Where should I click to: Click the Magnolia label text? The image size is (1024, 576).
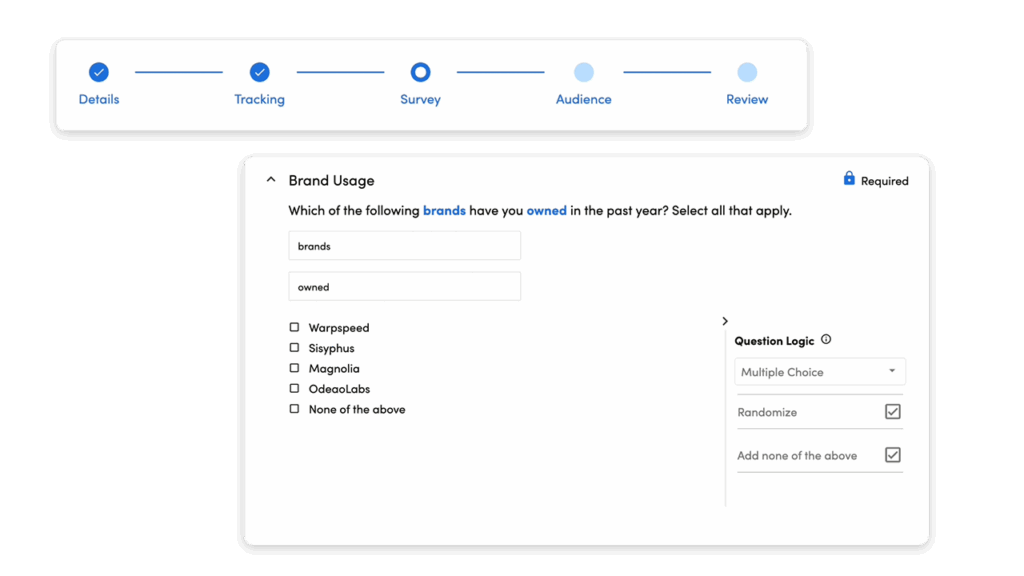point(334,368)
